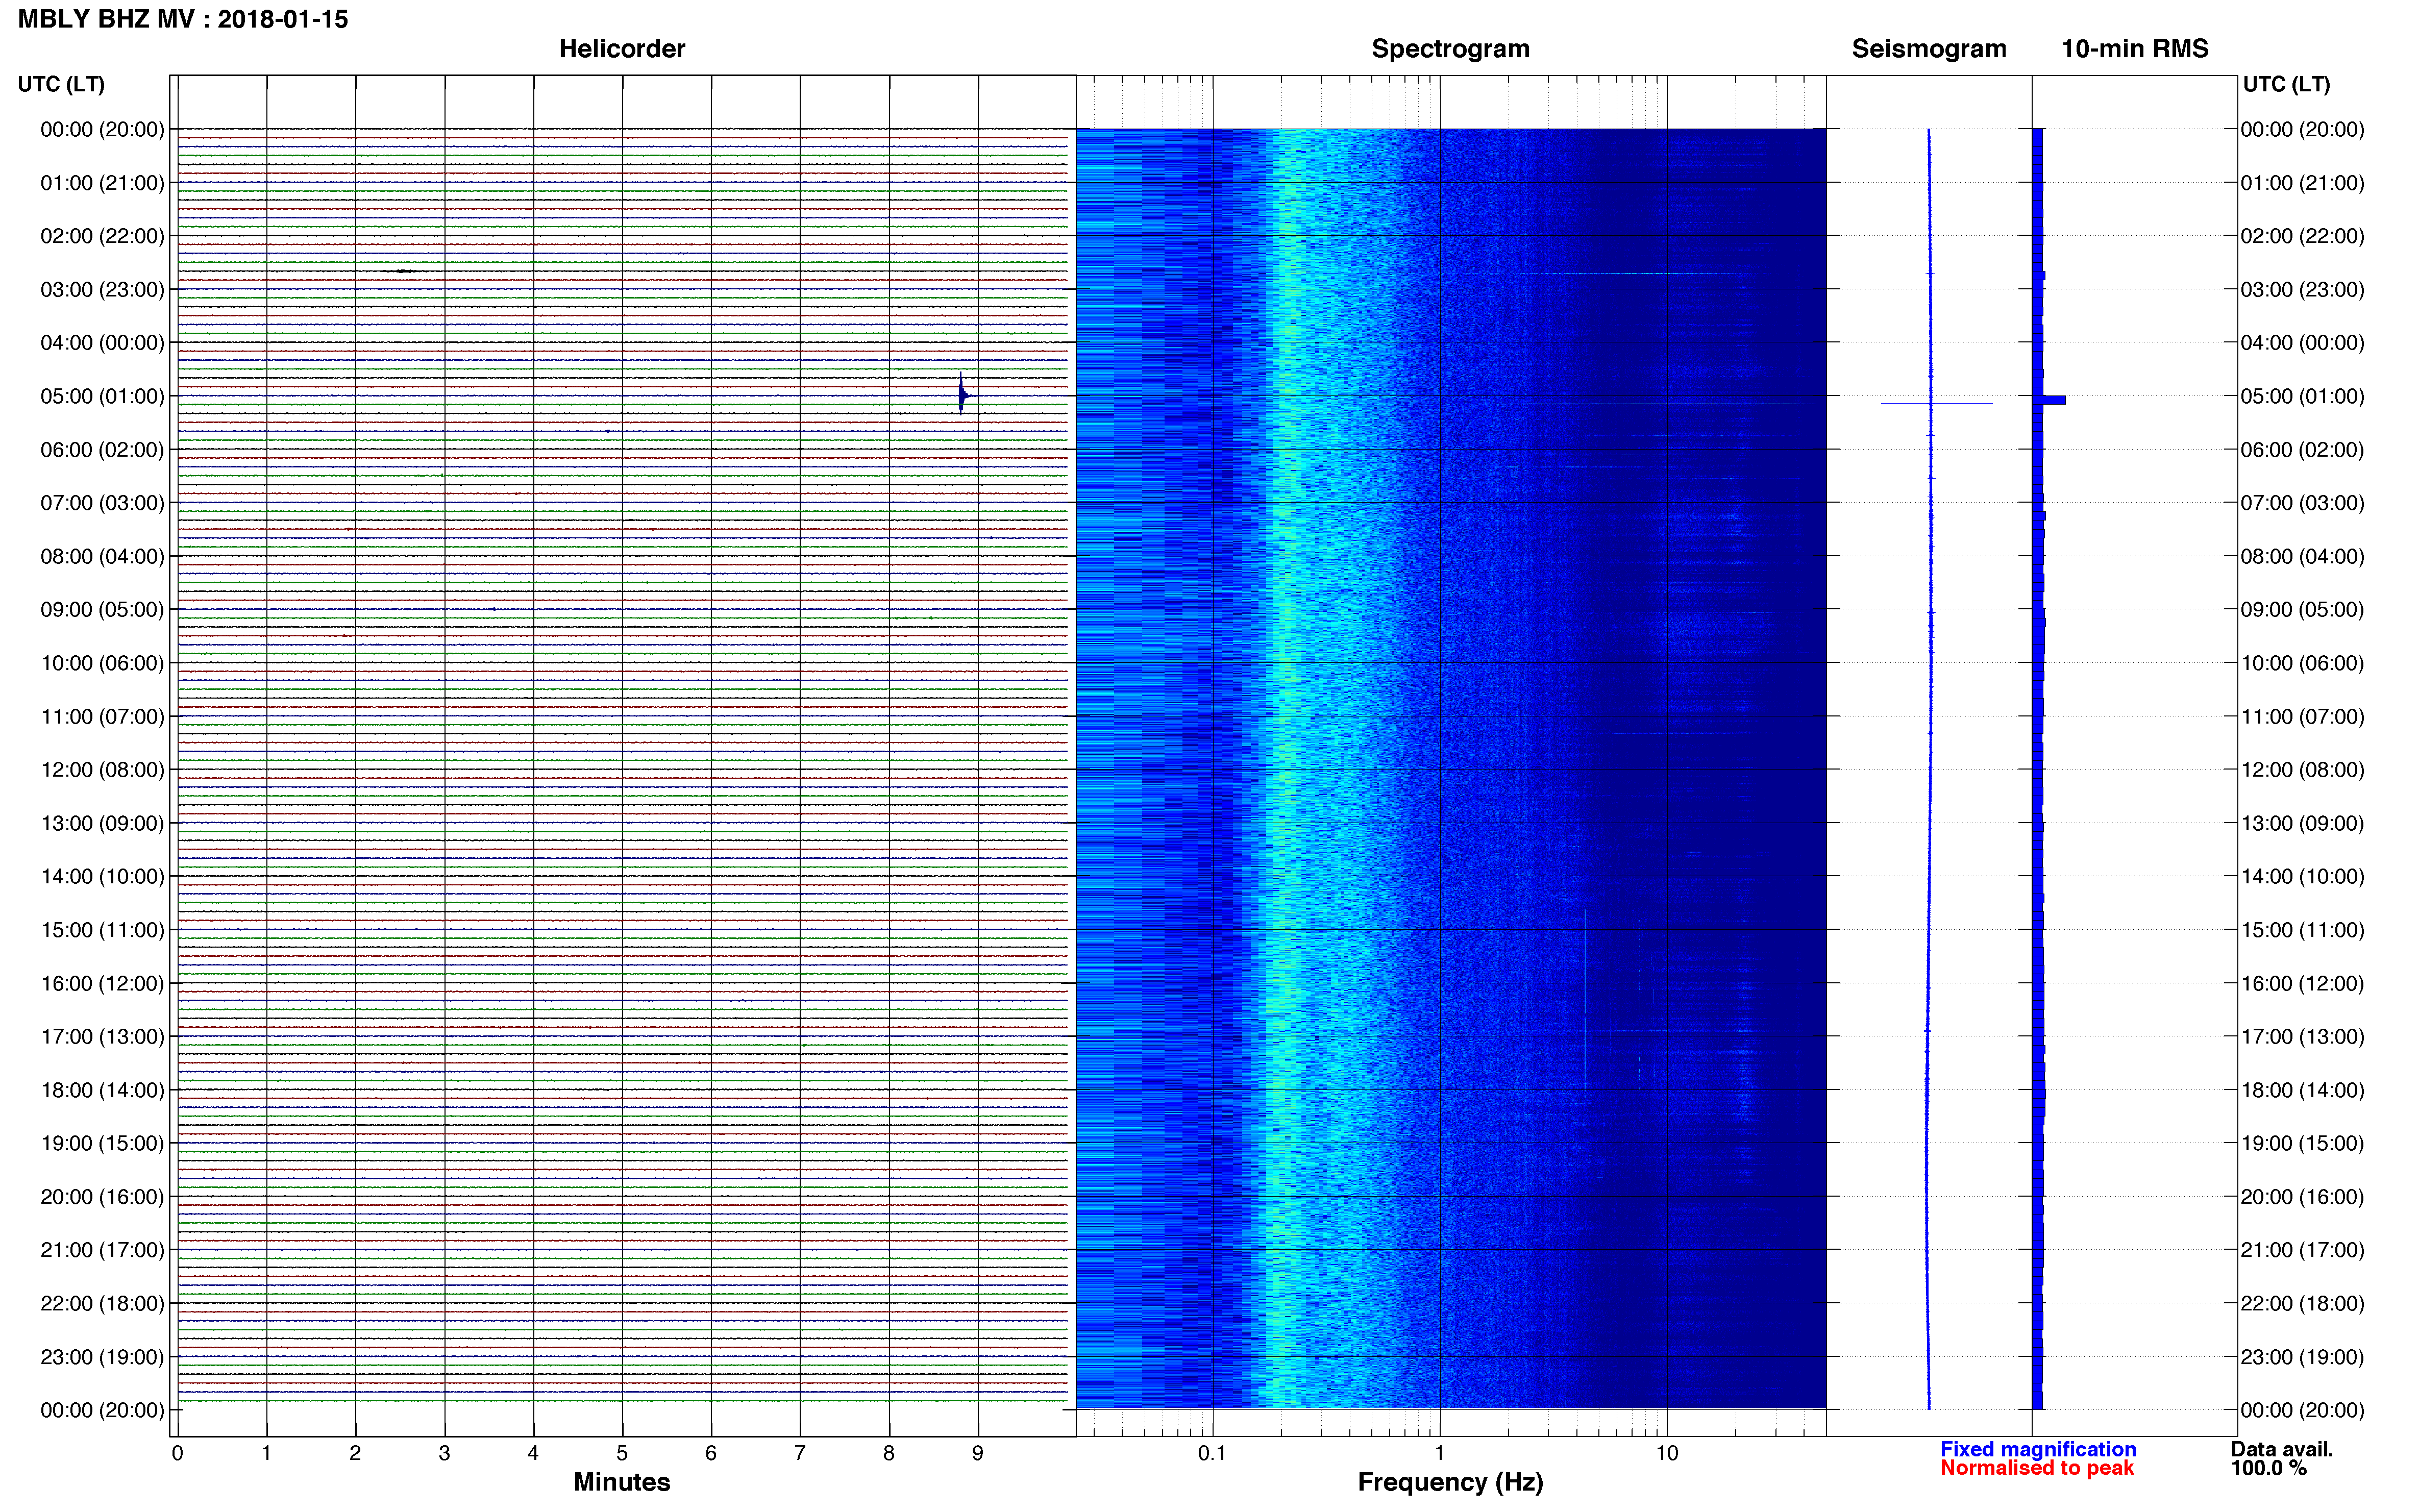Select the "Helicorder" panel heading

pyautogui.click(x=622, y=49)
